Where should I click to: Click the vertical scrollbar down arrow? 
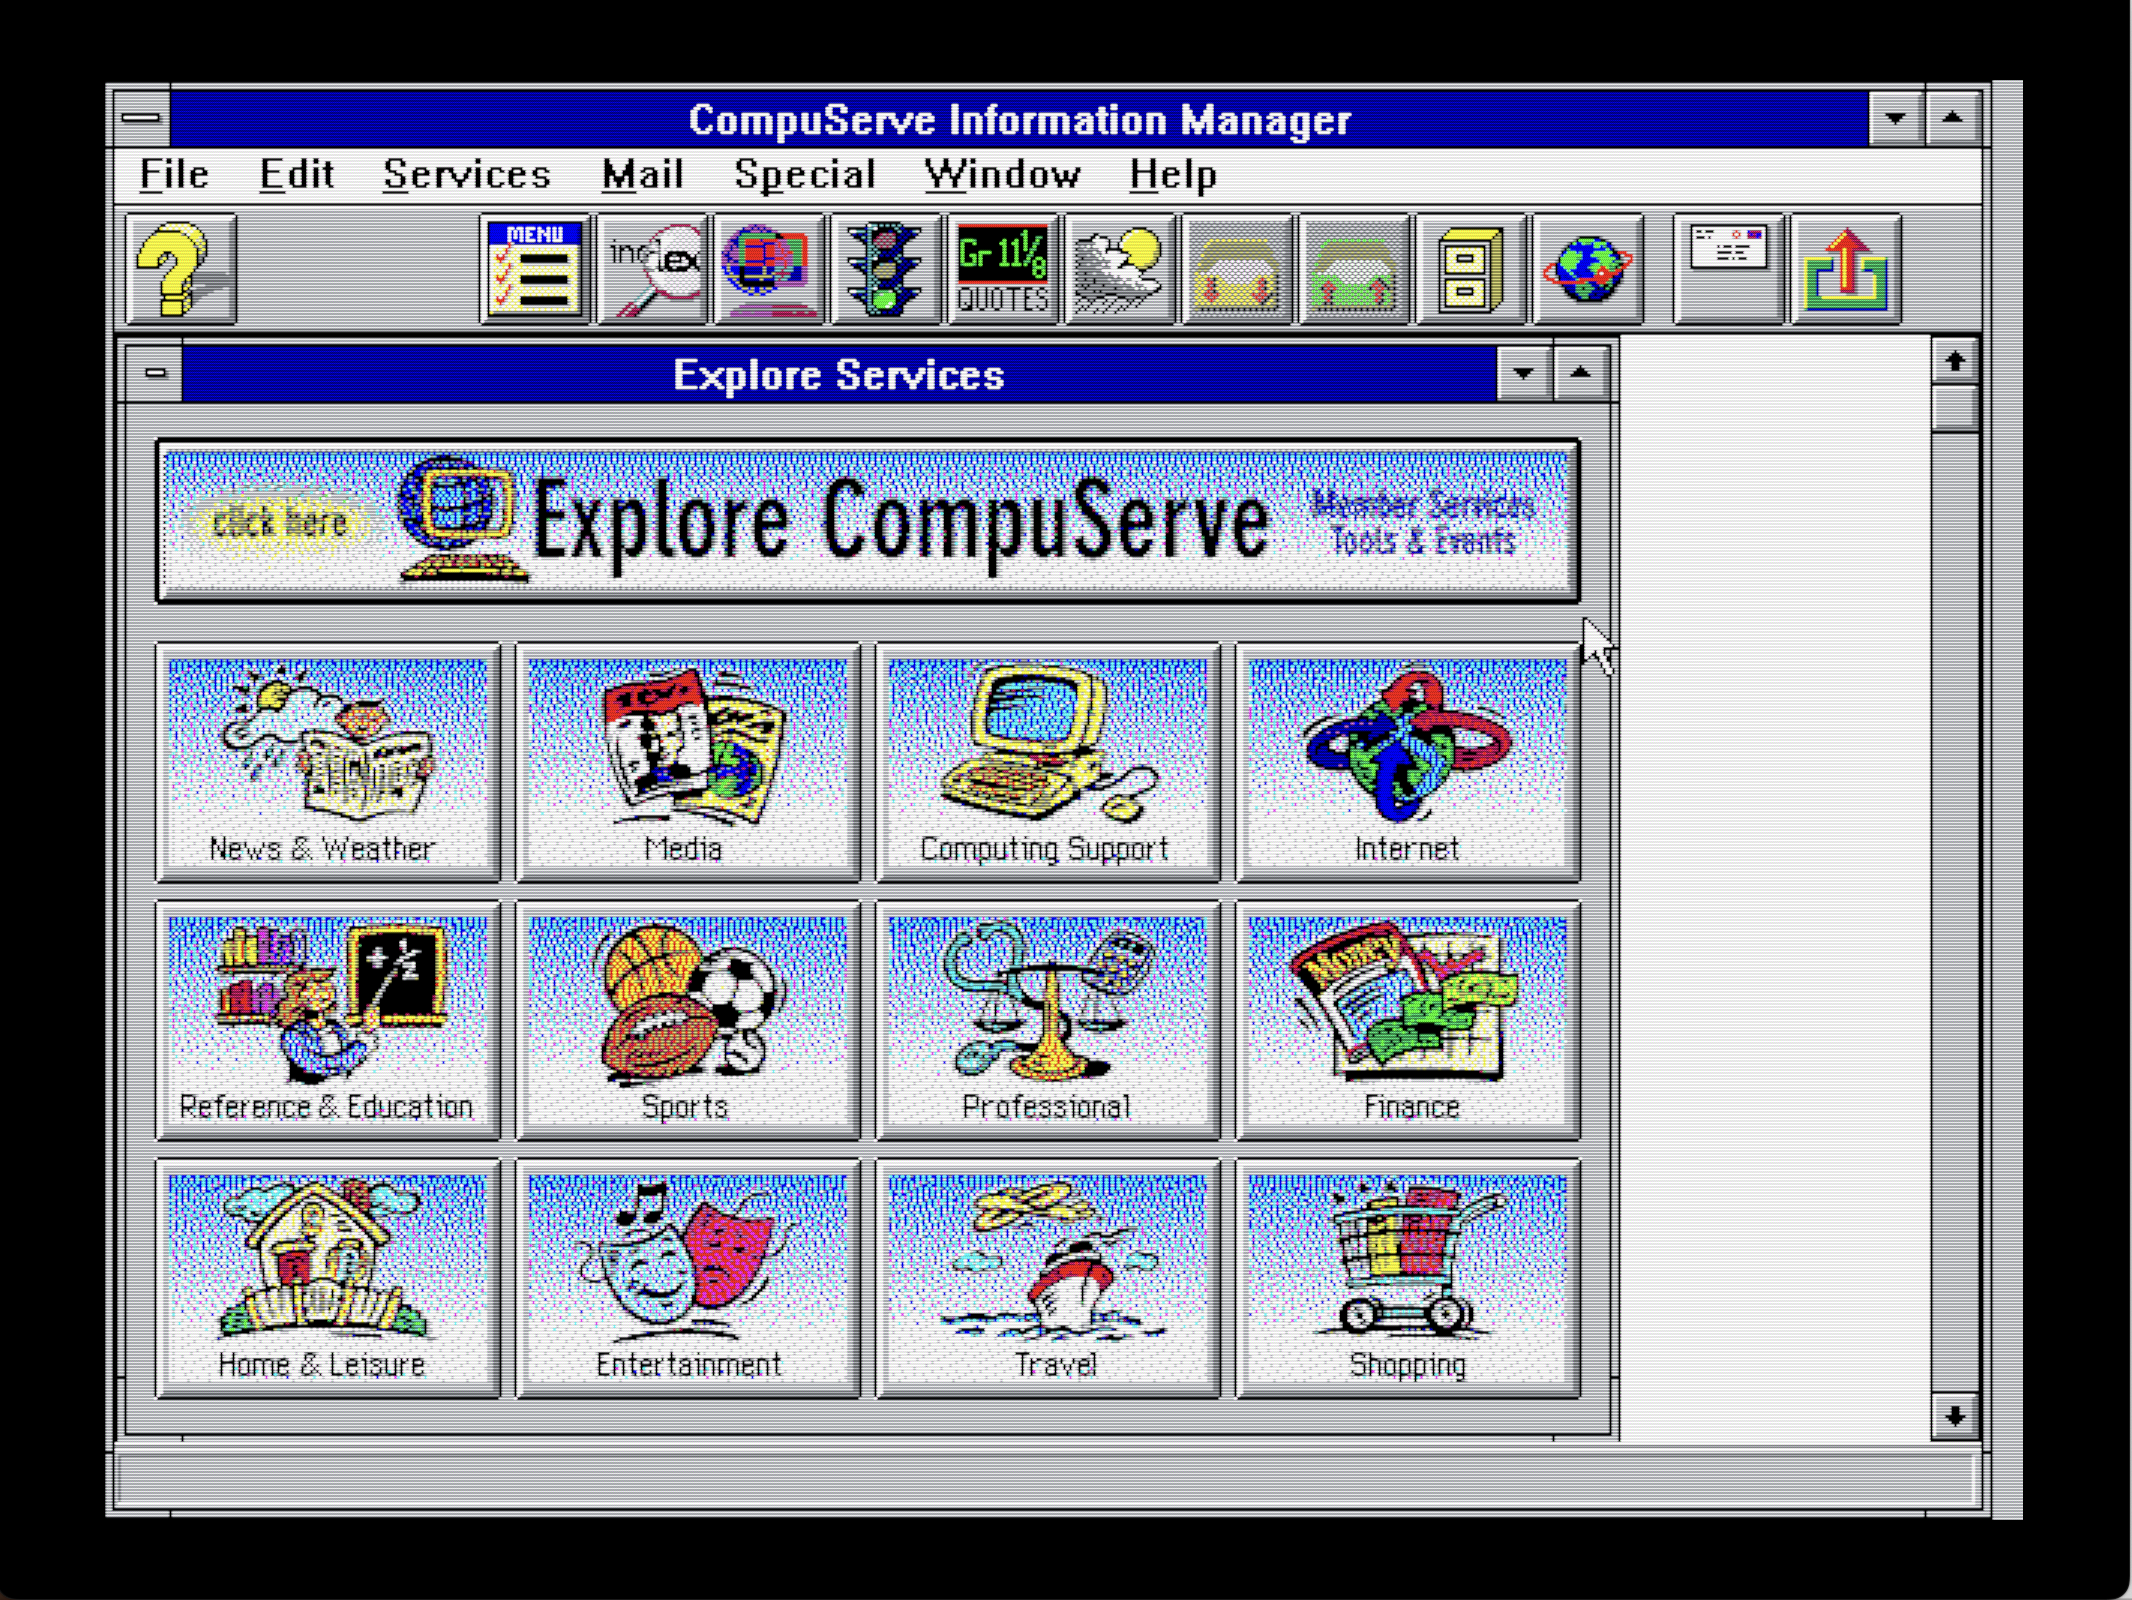[x=1955, y=1416]
